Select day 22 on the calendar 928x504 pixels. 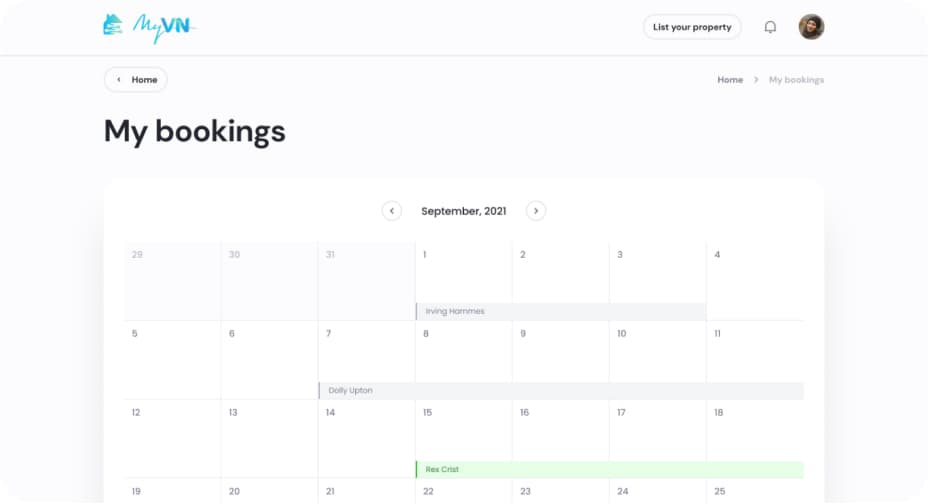tap(463, 491)
